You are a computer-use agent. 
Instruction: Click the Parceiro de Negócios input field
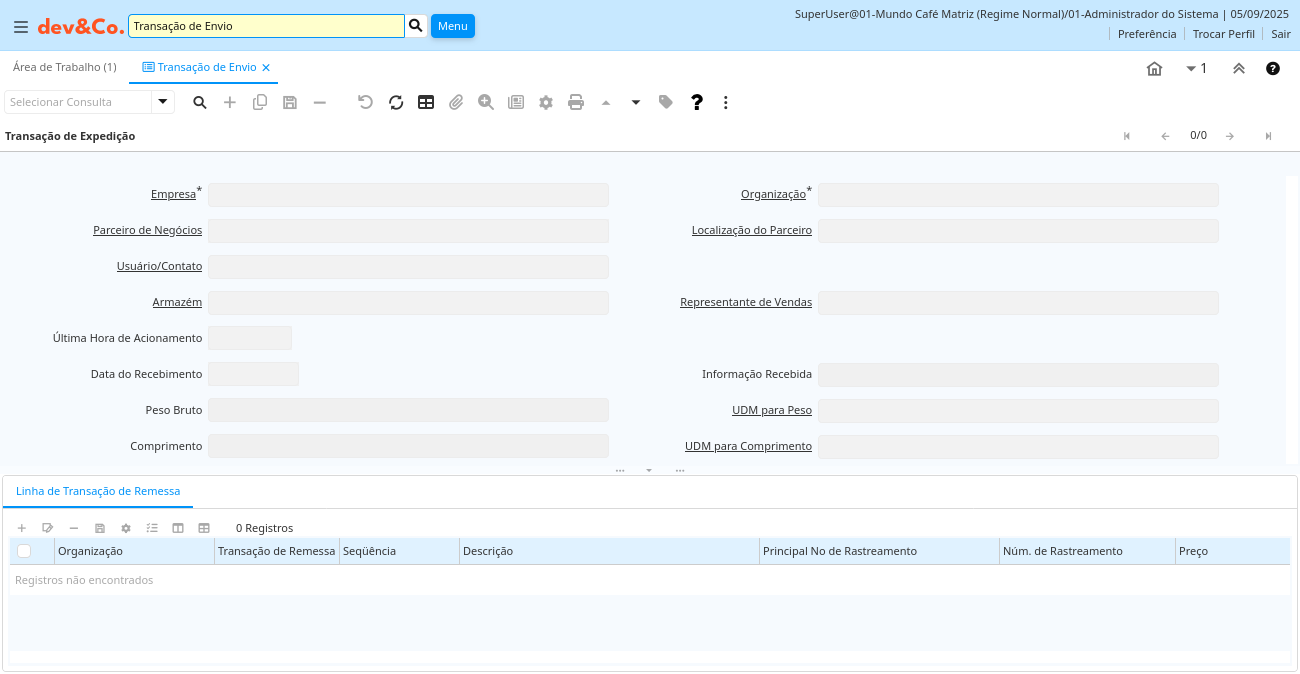click(408, 231)
